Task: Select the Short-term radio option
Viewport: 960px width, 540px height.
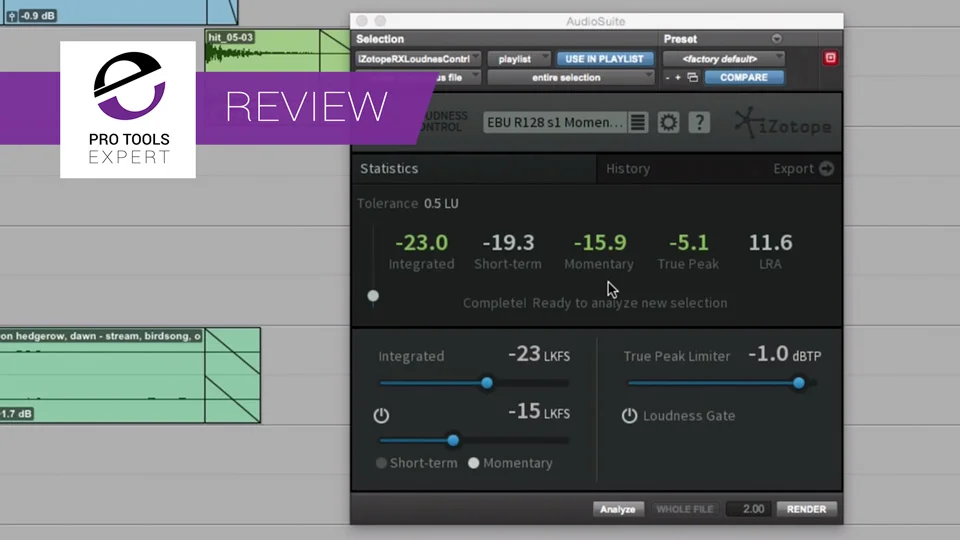Action: (x=381, y=463)
